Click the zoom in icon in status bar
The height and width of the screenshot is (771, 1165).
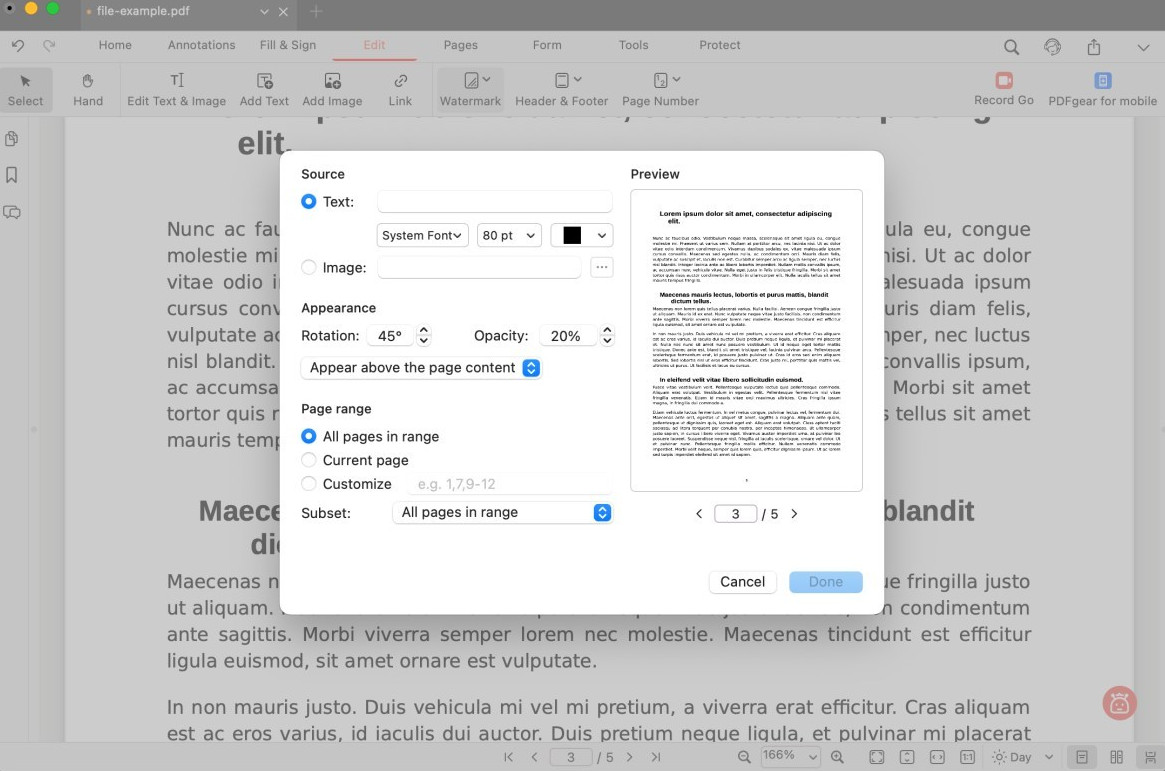(x=837, y=757)
